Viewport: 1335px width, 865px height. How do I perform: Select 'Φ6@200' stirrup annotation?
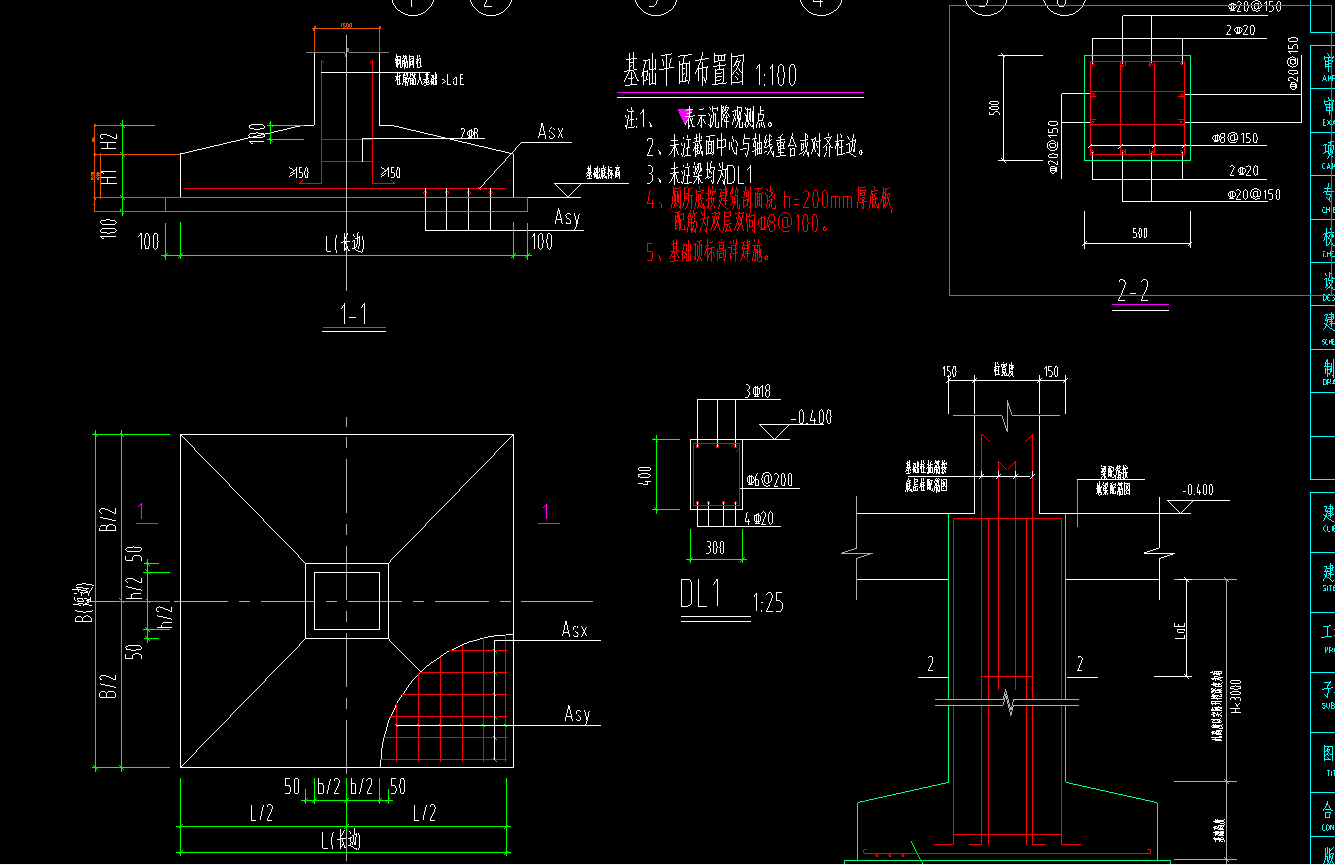pos(770,480)
